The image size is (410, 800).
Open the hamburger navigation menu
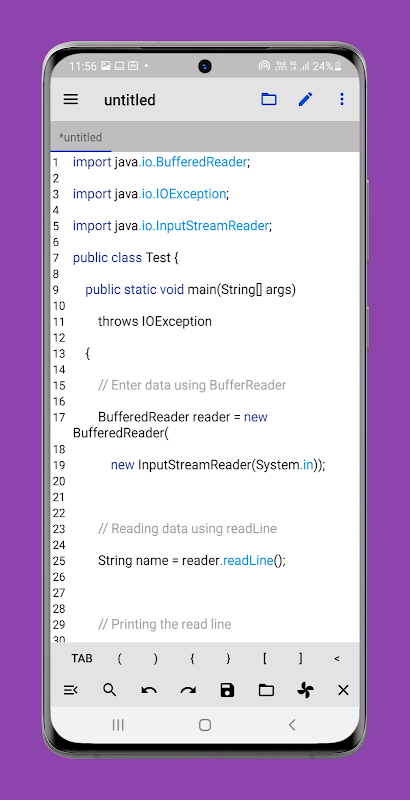[x=71, y=99]
